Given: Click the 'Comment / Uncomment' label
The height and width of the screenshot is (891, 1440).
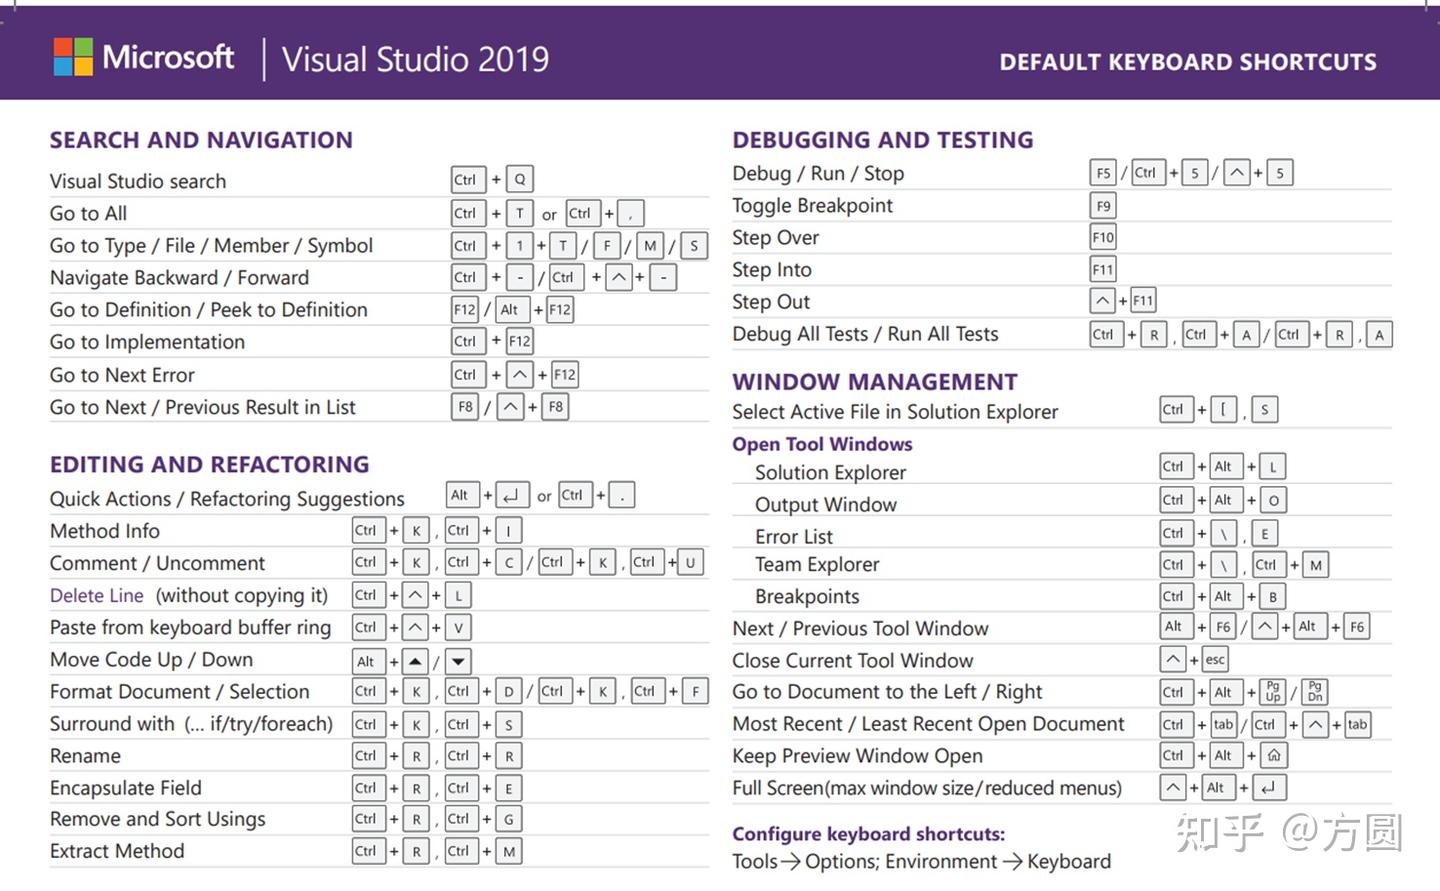Looking at the screenshot, I should click(157, 563).
